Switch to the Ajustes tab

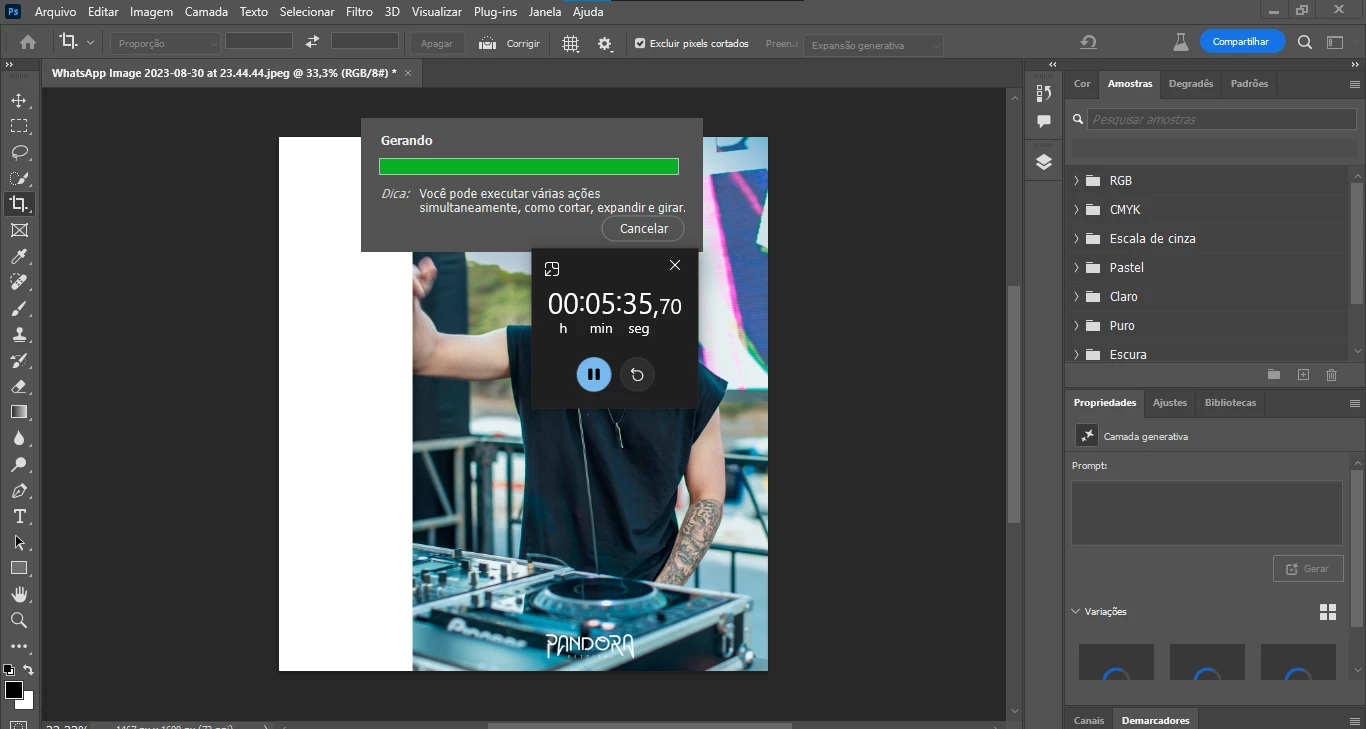[1170, 402]
